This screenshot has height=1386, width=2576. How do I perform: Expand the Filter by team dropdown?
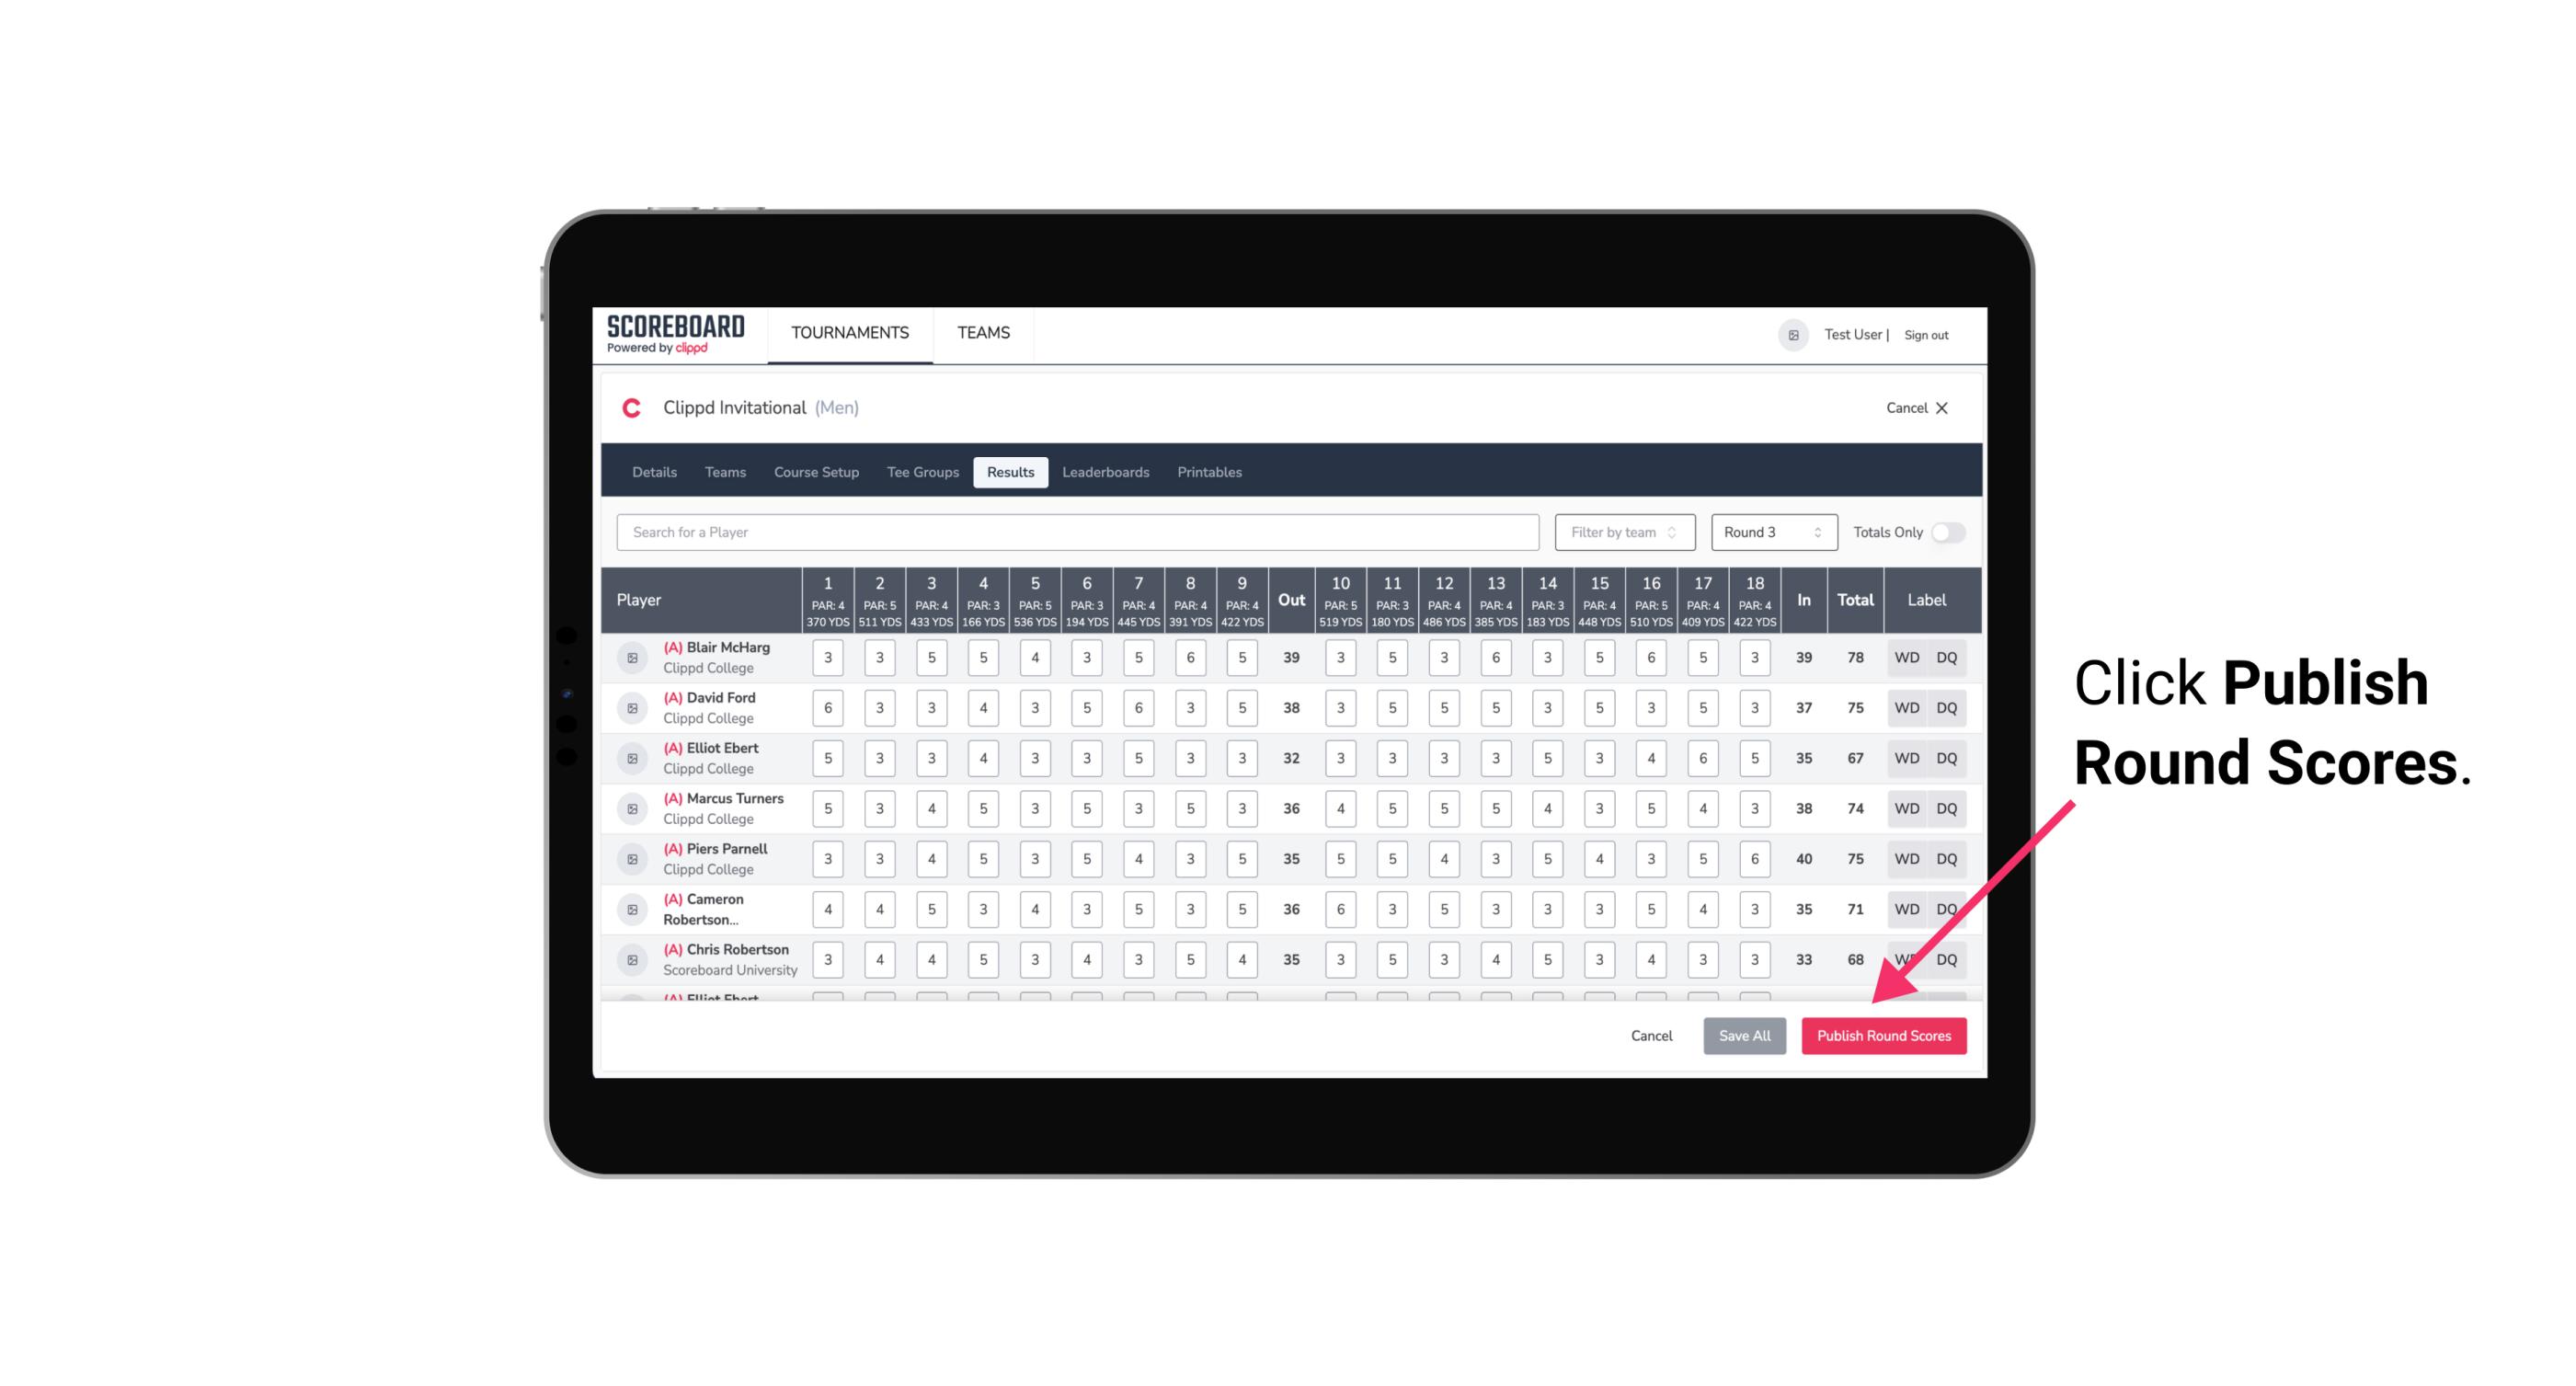point(1622,531)
